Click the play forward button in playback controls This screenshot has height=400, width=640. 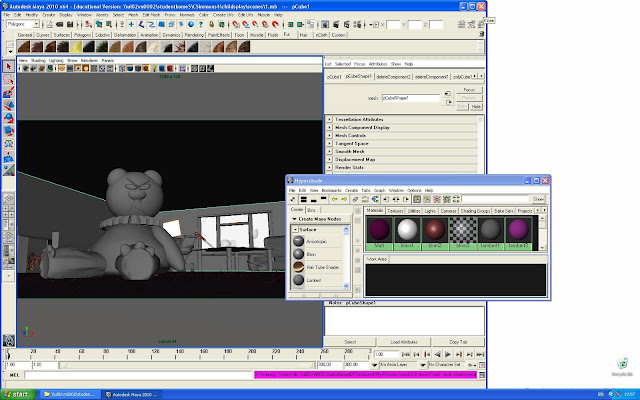pos(448,354)
